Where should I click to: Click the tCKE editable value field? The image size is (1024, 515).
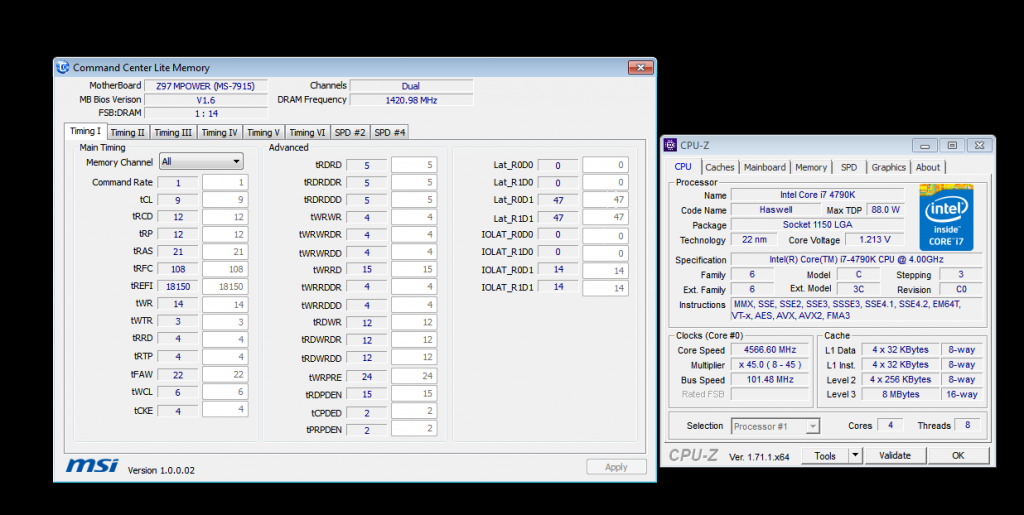point(225,409)
